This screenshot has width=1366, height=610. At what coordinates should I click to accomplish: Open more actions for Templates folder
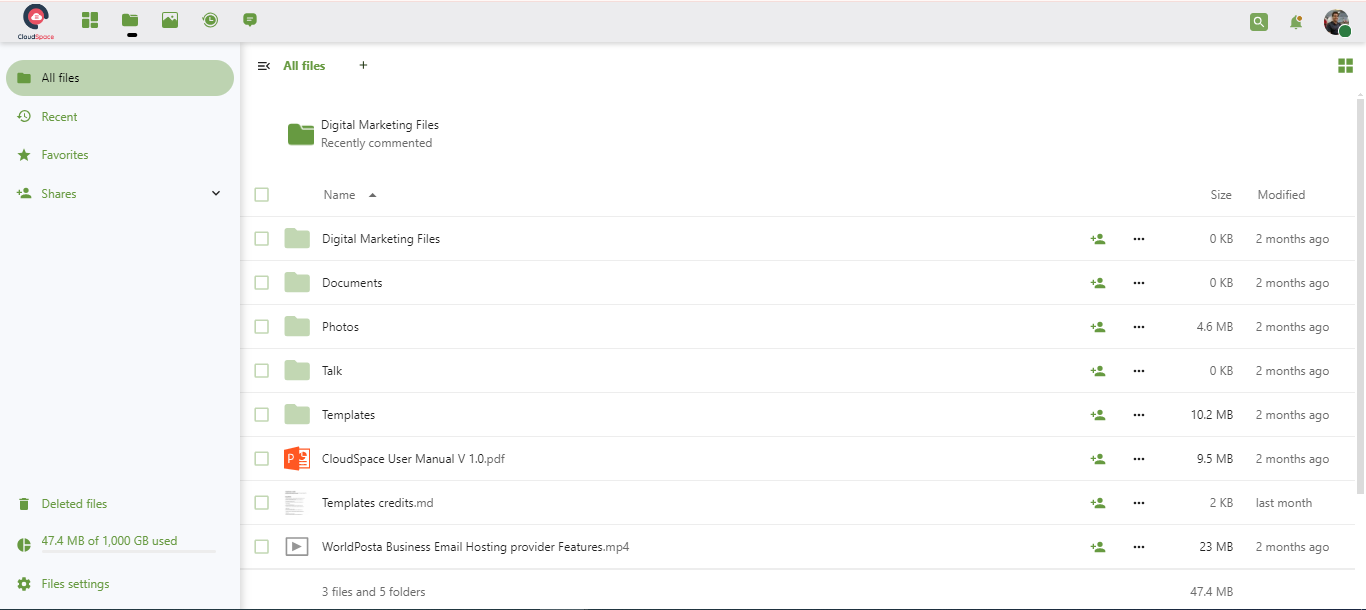click(1138, 415)
